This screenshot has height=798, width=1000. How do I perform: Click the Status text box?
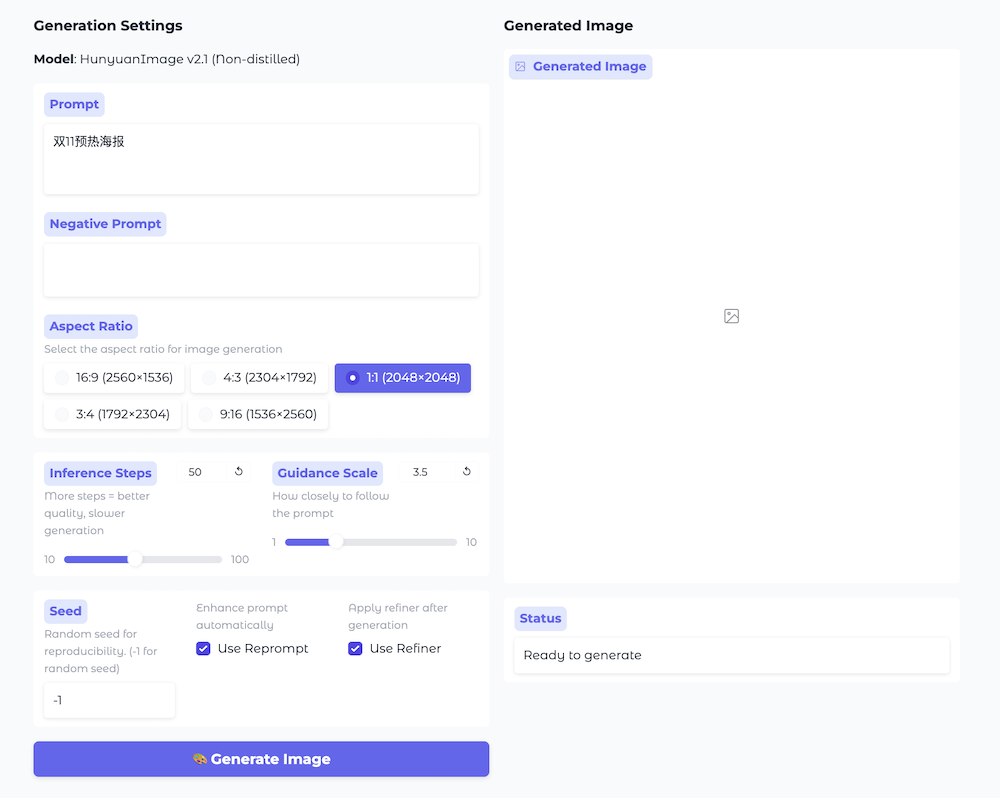[x=731, y=656]
